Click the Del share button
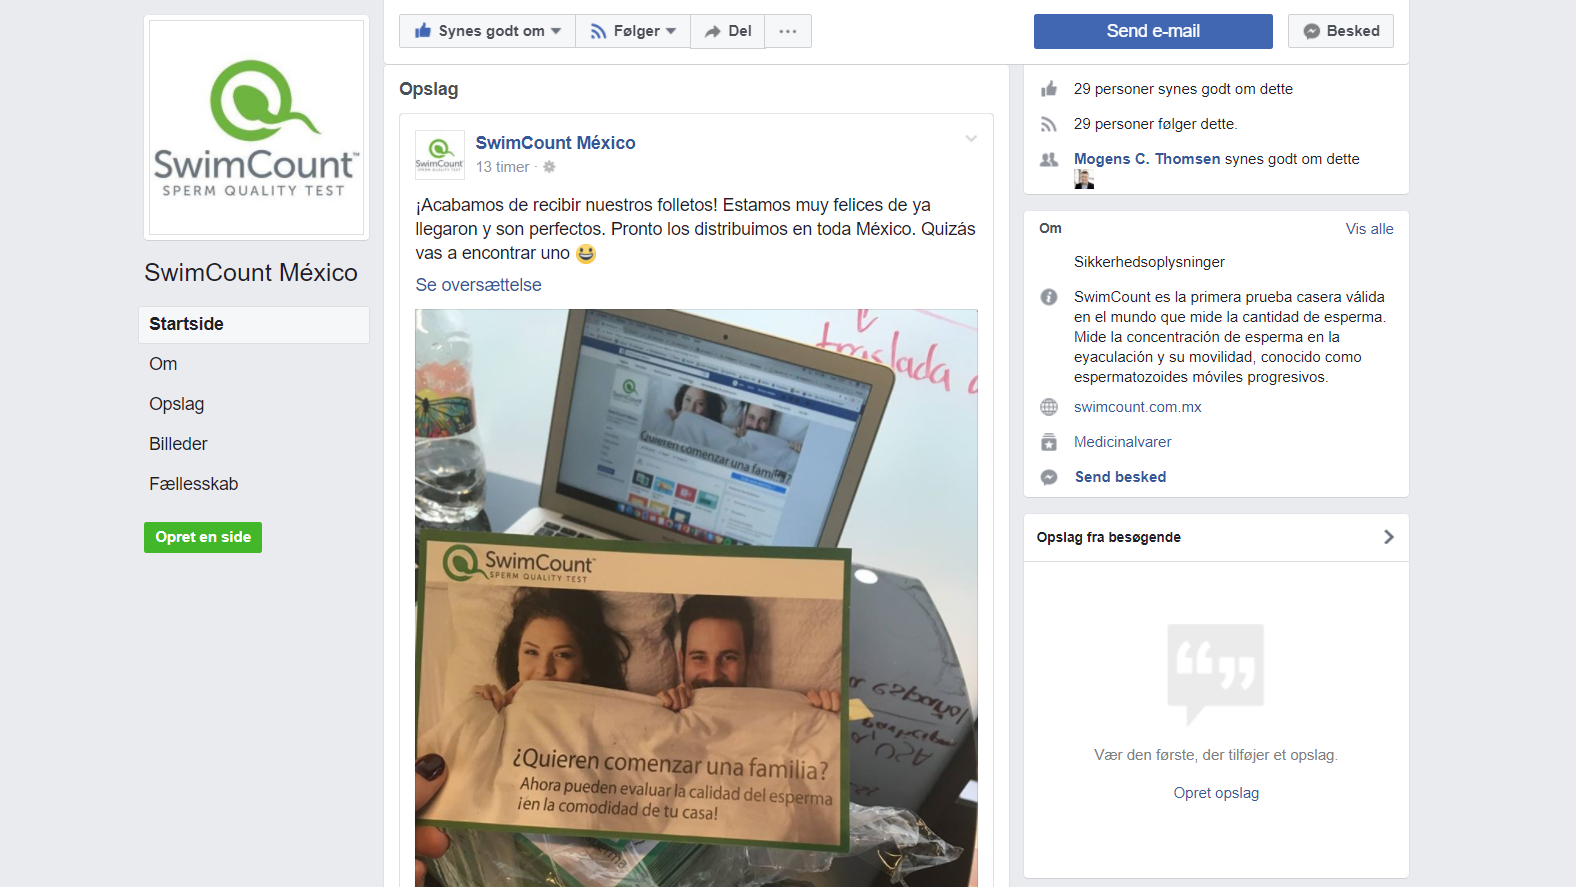Image resolution: width=1576 pixels, height=887 pixels. pyautogui.click(x=728, y=31)
